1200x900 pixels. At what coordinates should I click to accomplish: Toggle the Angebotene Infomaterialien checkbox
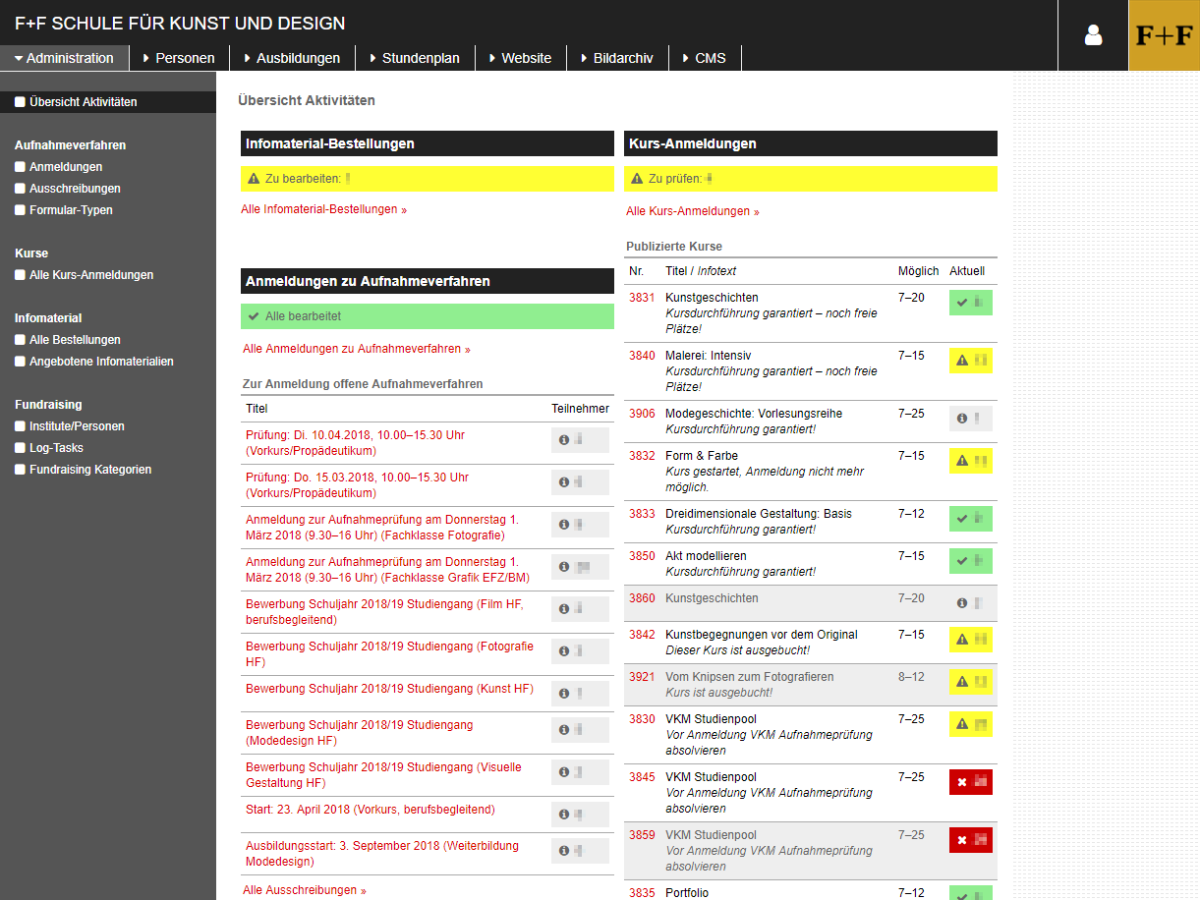click(x=20, y=361)
